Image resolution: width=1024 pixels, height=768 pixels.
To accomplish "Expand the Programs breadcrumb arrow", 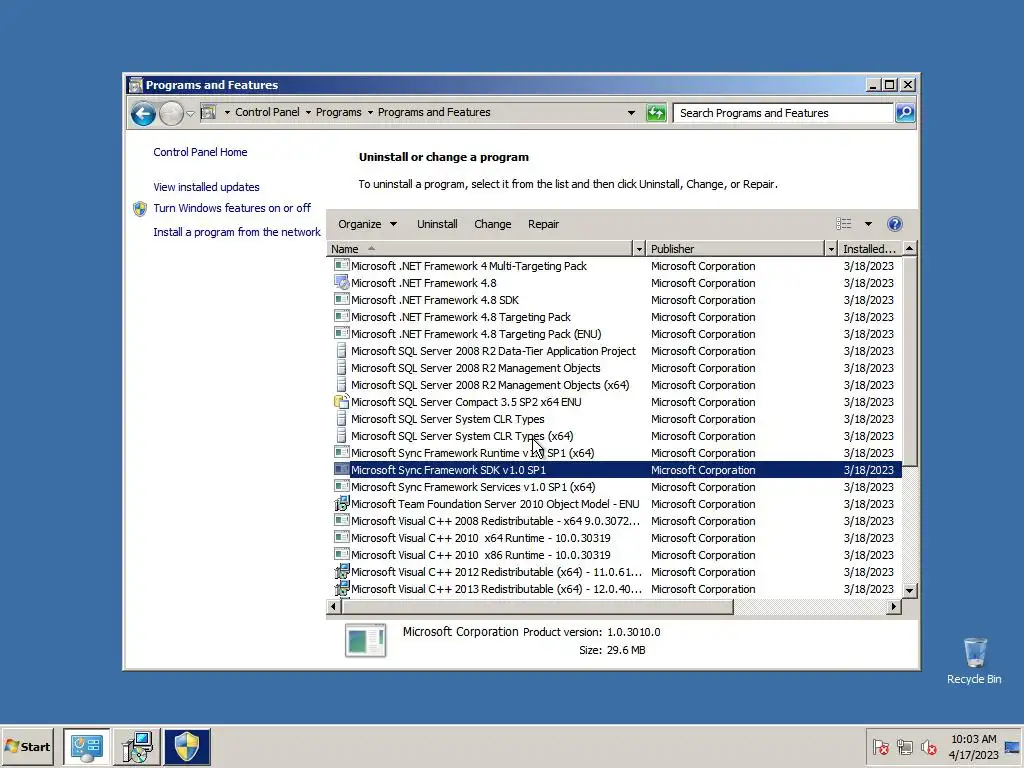I will [x=370, y=112].
